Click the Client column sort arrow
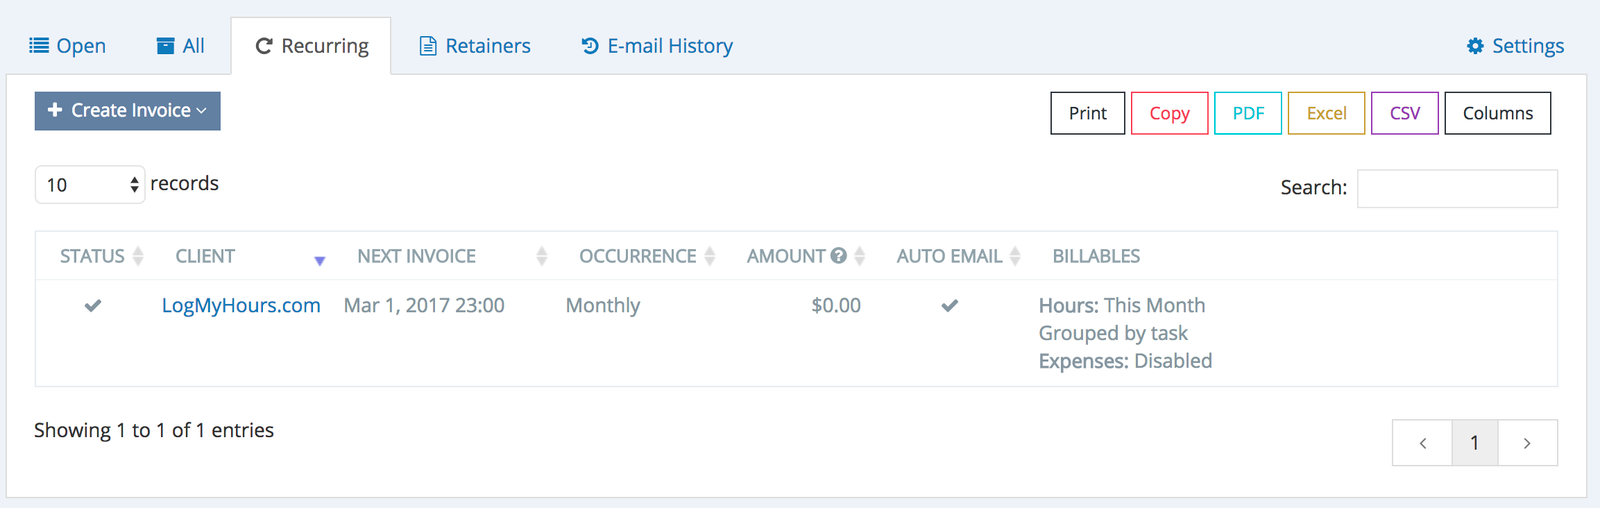 [319, 260]
